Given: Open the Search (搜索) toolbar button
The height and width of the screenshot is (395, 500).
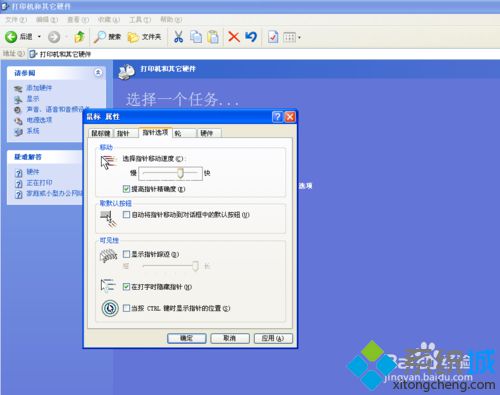Looking at the screenshot, I should tap(107, 37).
